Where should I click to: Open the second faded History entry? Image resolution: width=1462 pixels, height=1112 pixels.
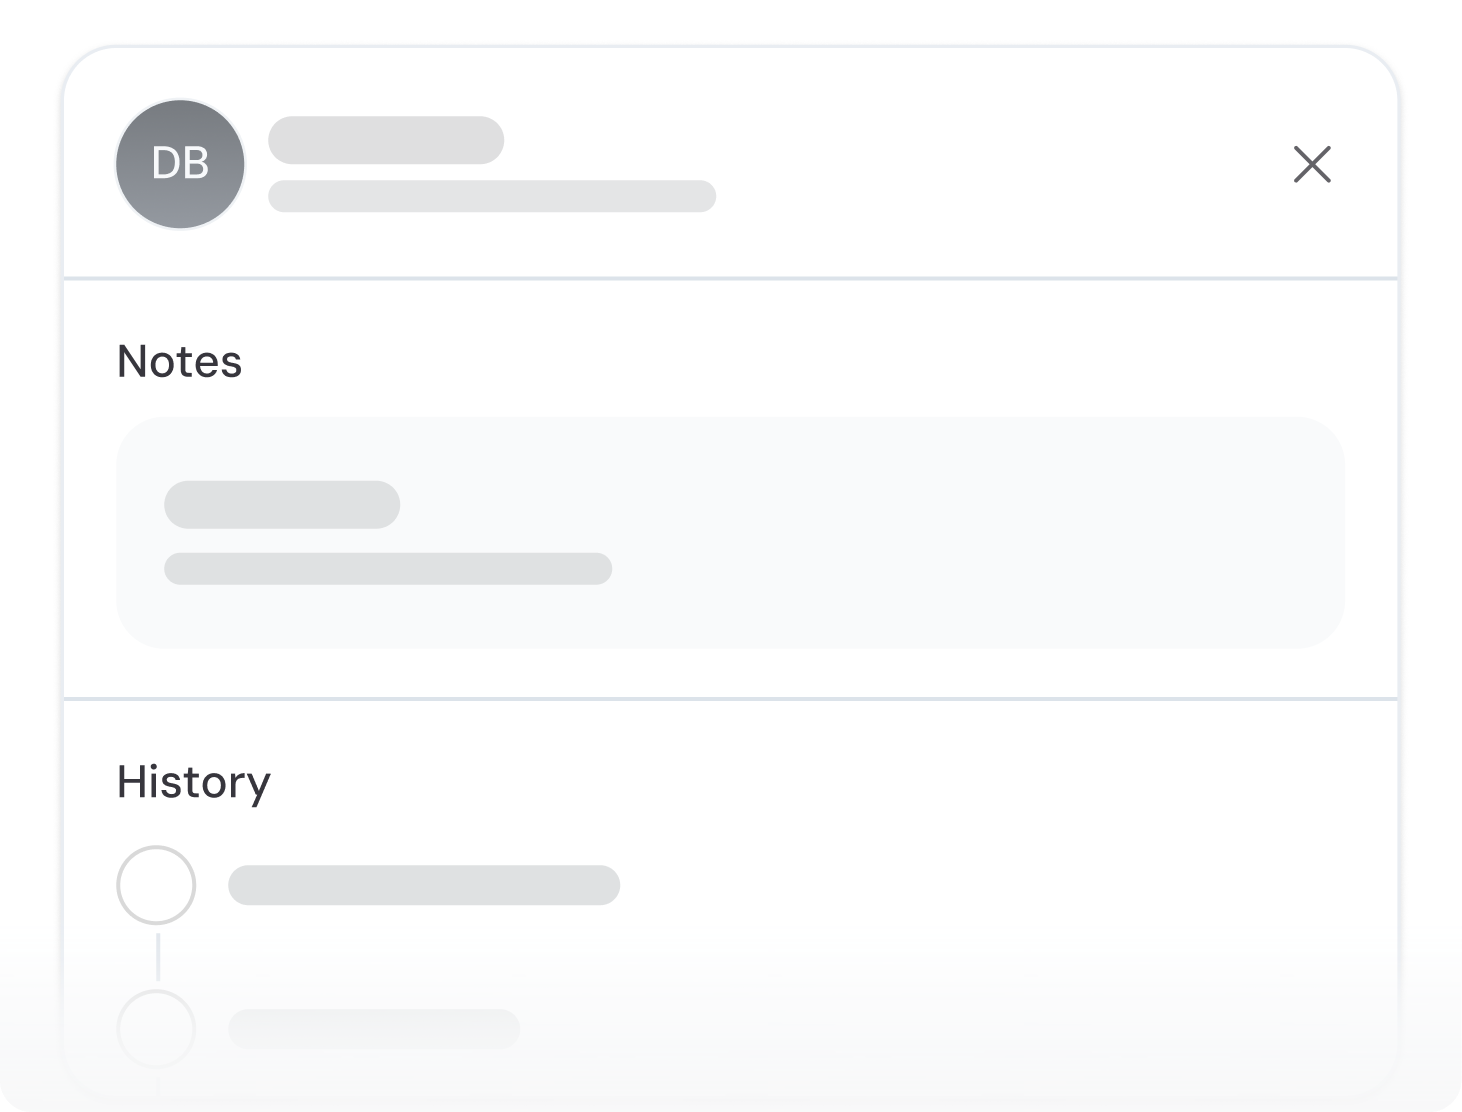(373, 1028)
